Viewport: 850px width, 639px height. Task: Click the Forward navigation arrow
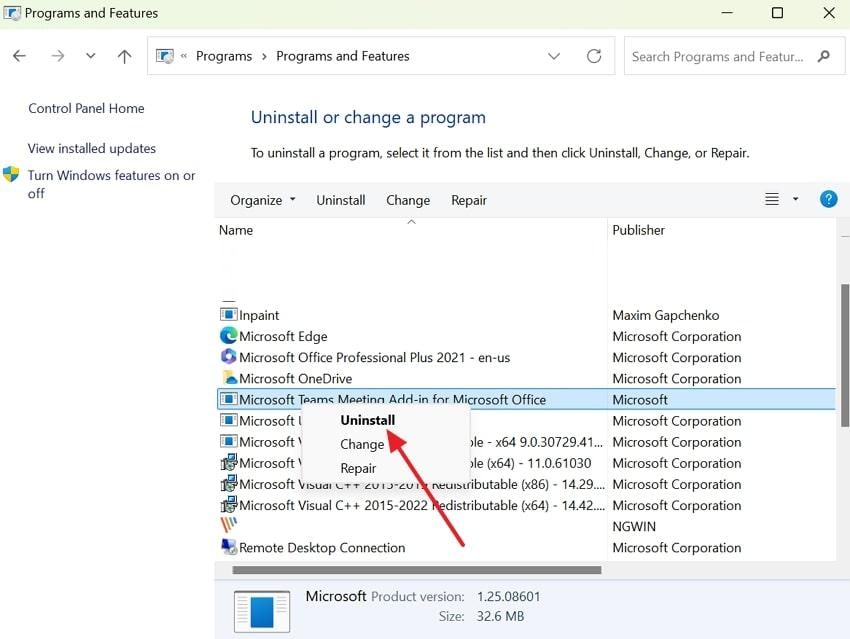pos(57,56)
